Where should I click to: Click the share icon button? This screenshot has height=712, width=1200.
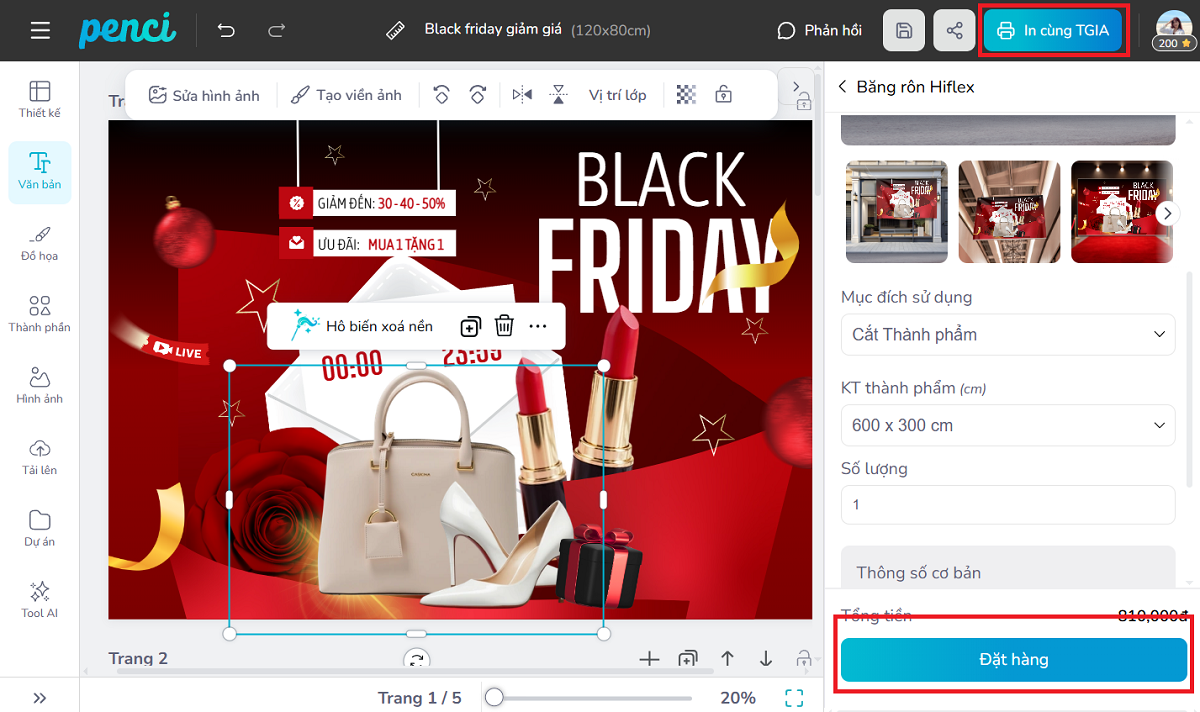click(x=954, y=31)
